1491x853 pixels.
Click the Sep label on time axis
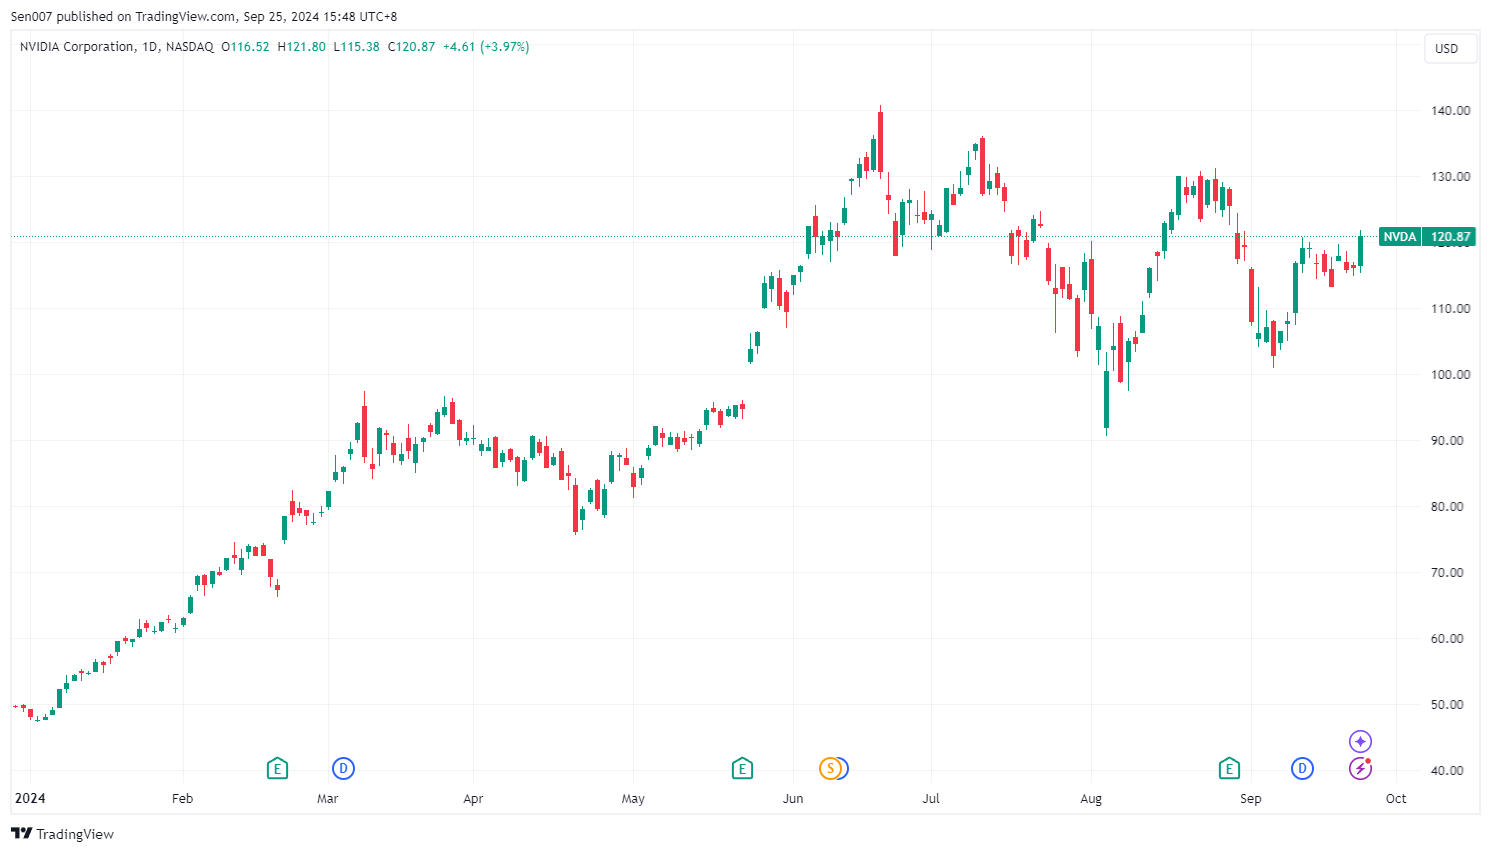coord(1250,798)
